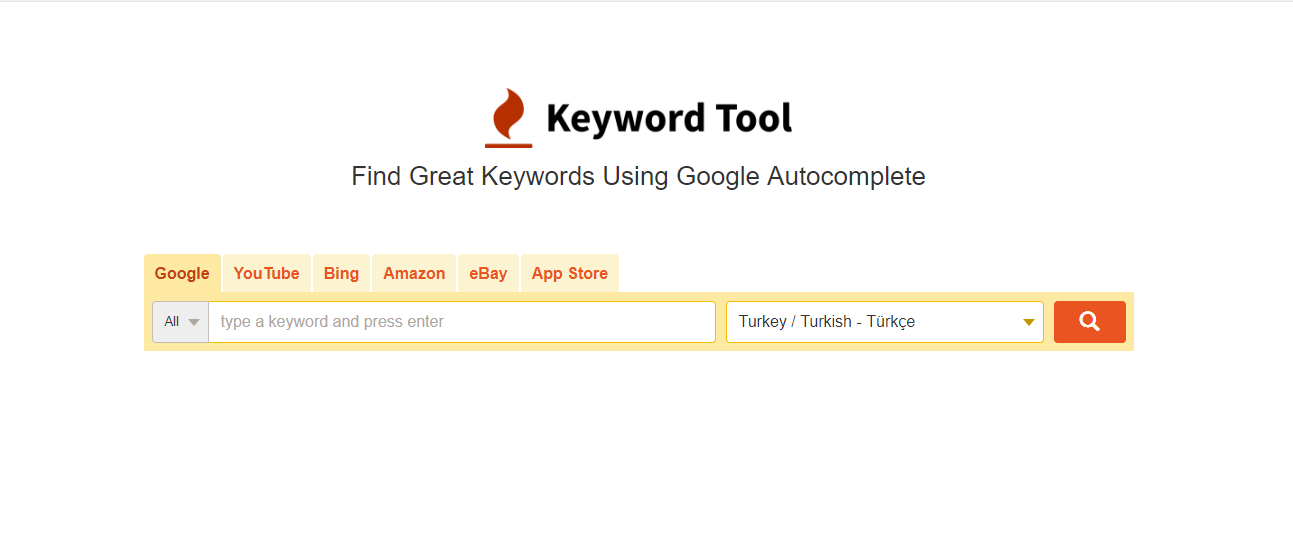The image size is (1293, 533).
Task: Select the Bing tab
Action: tap(341, 273)
